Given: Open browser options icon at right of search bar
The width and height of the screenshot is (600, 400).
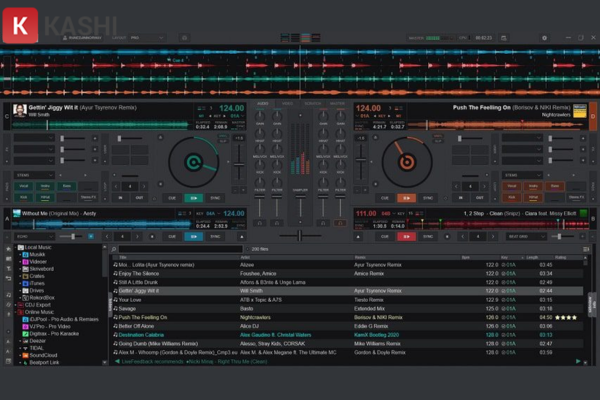Looking at the screenshot, I should 586,249.
